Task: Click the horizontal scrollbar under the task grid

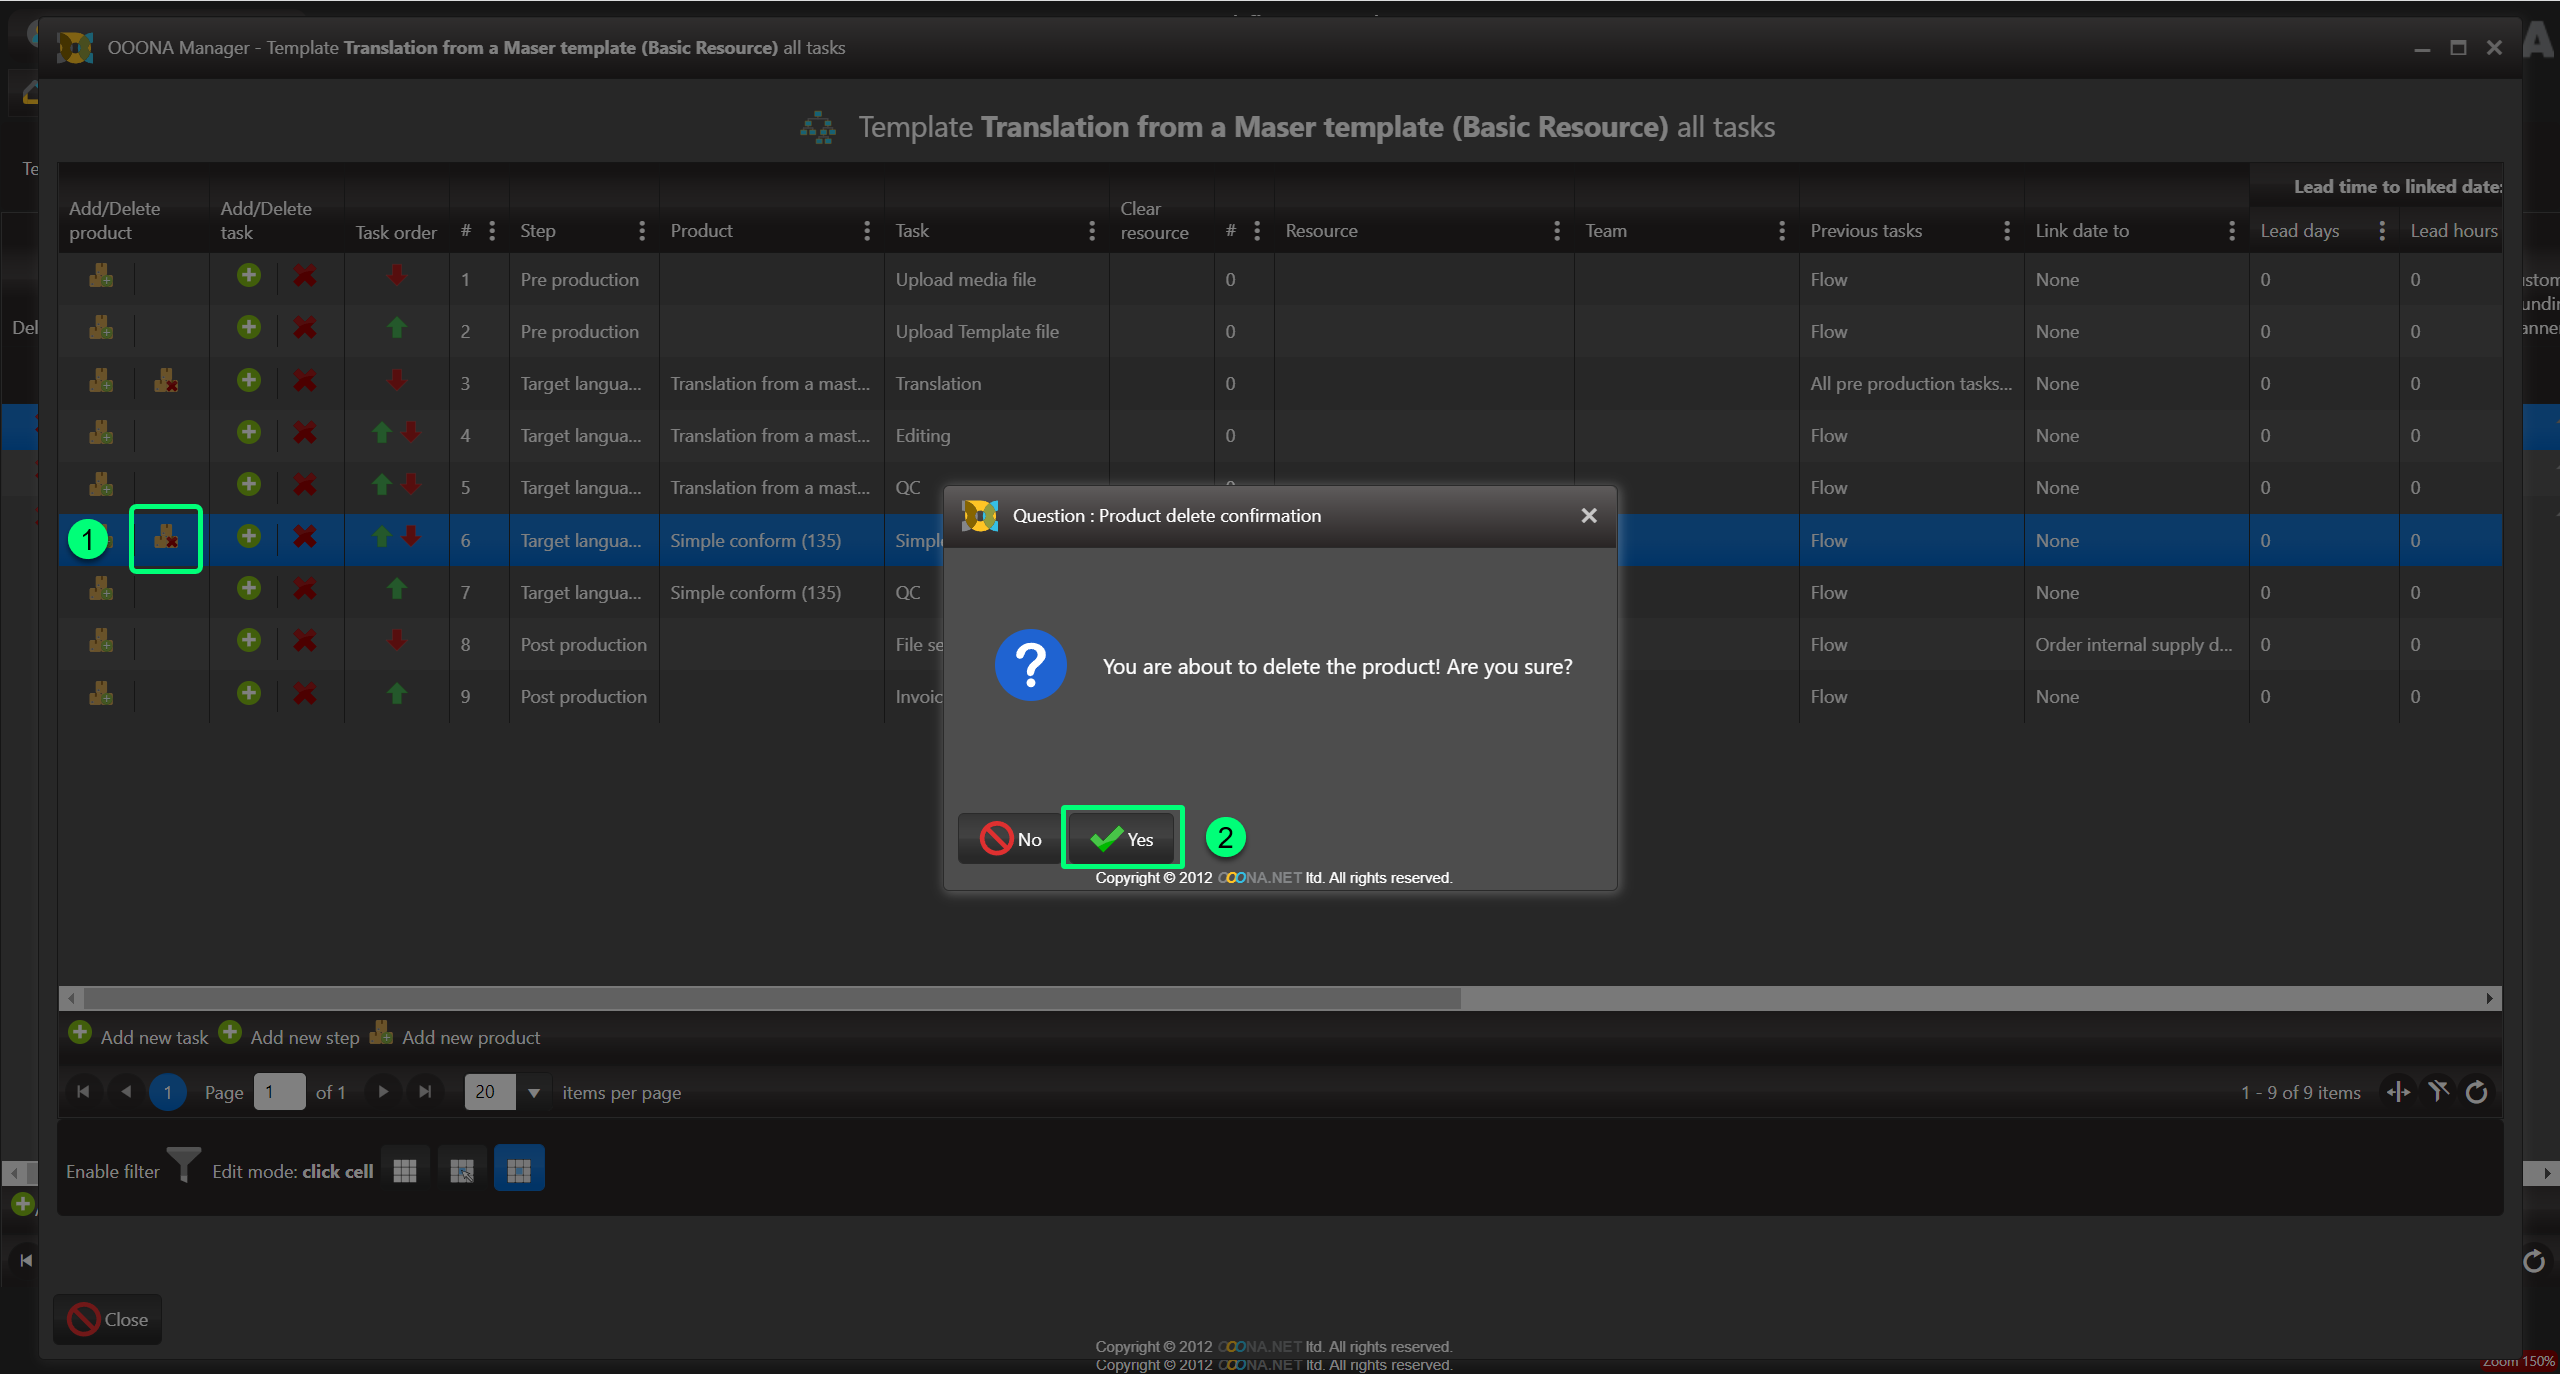Action: pos(770,998)
